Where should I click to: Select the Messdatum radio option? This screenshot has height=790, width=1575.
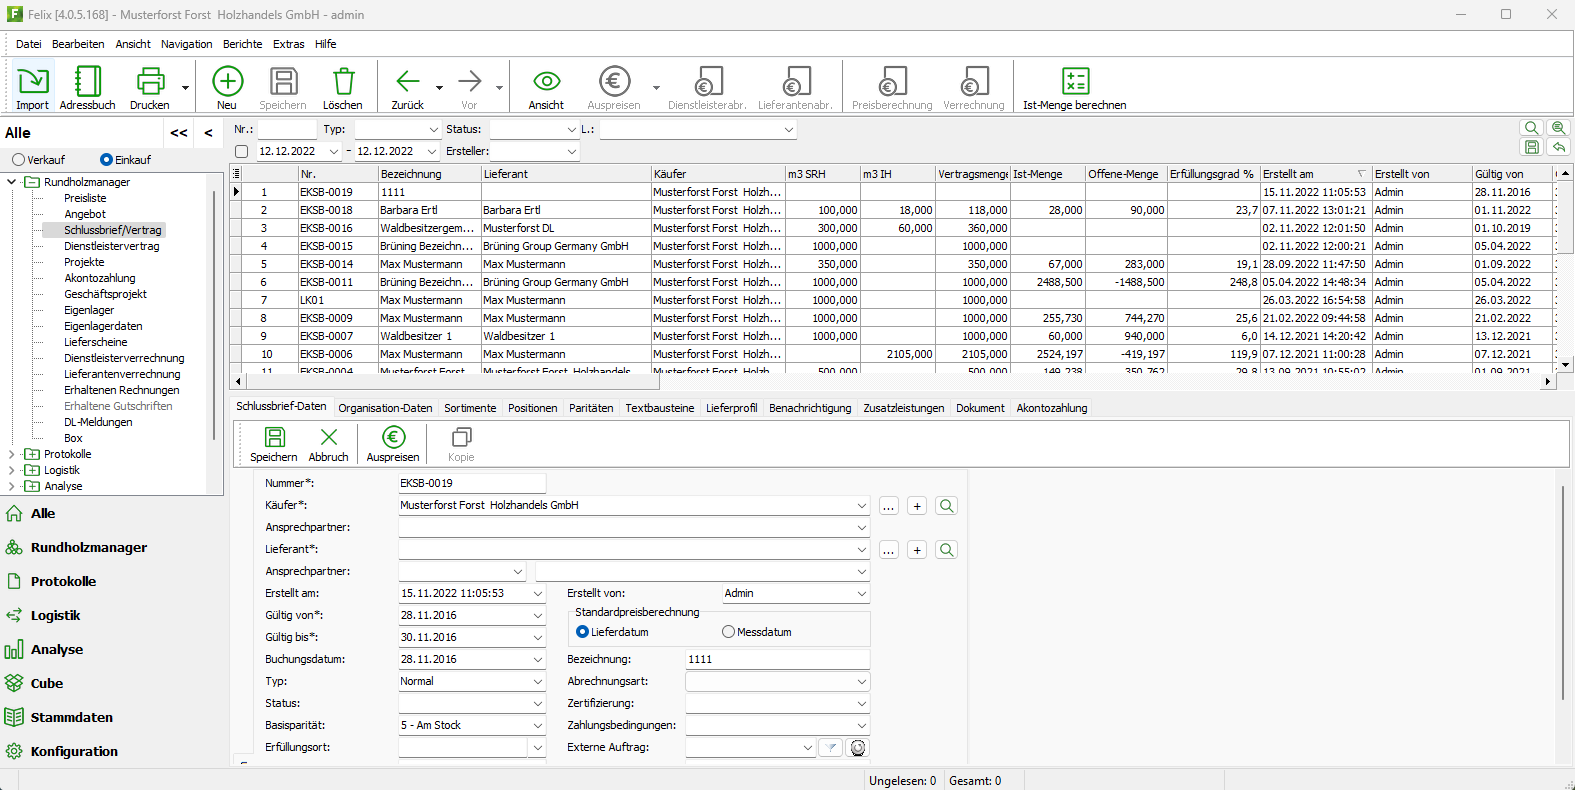[729, 632]
